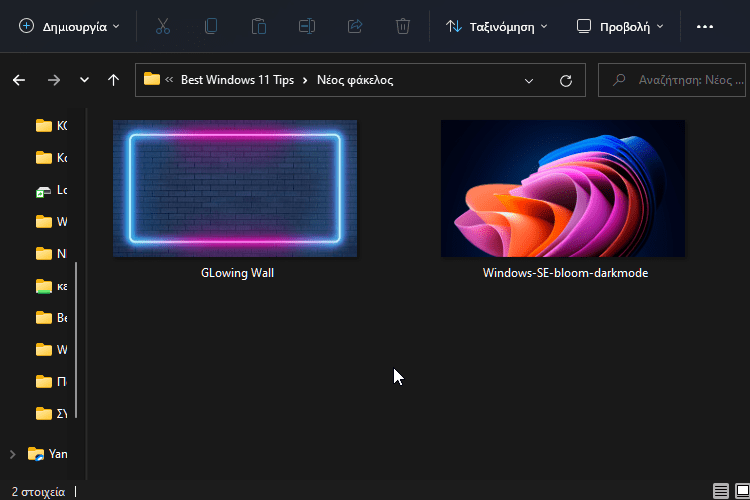750x500 pixels.
Task: Expand the Yan tree node chevron
Action: click(13, 454)
